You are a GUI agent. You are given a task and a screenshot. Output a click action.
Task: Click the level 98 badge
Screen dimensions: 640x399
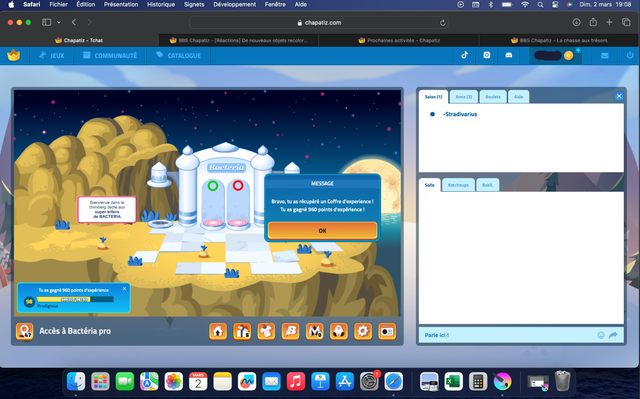[29, 301]
